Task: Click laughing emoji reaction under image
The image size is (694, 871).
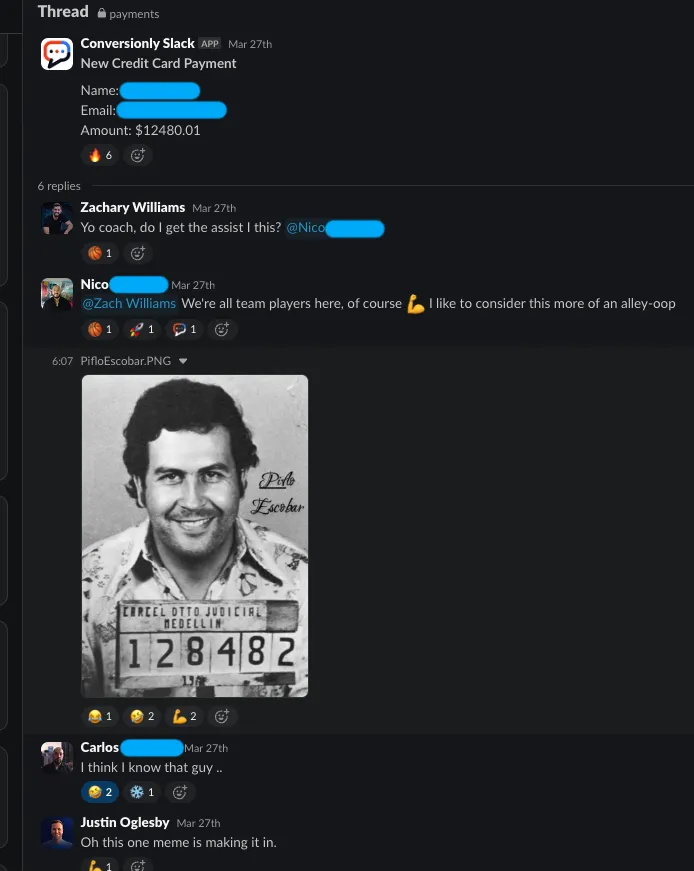Action: point(101,717)
